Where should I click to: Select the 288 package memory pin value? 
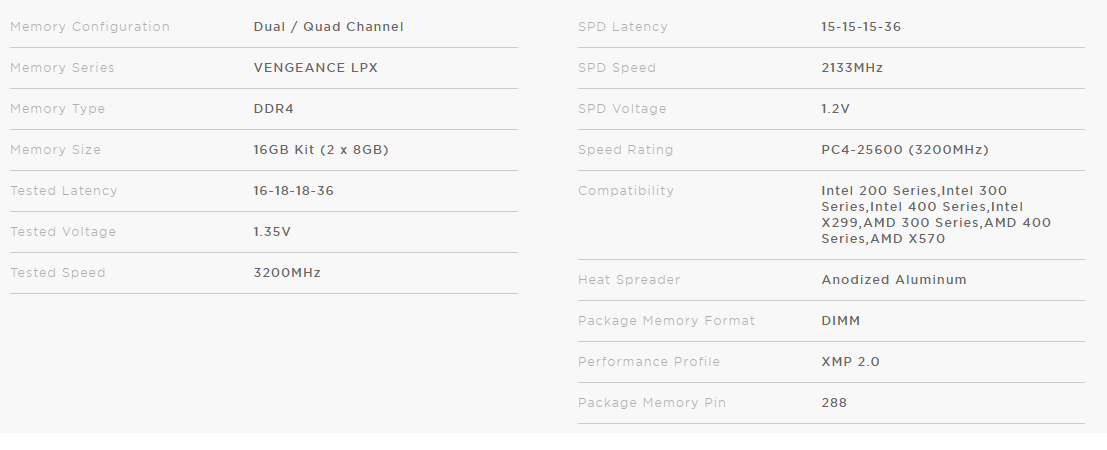coord(834,403)
